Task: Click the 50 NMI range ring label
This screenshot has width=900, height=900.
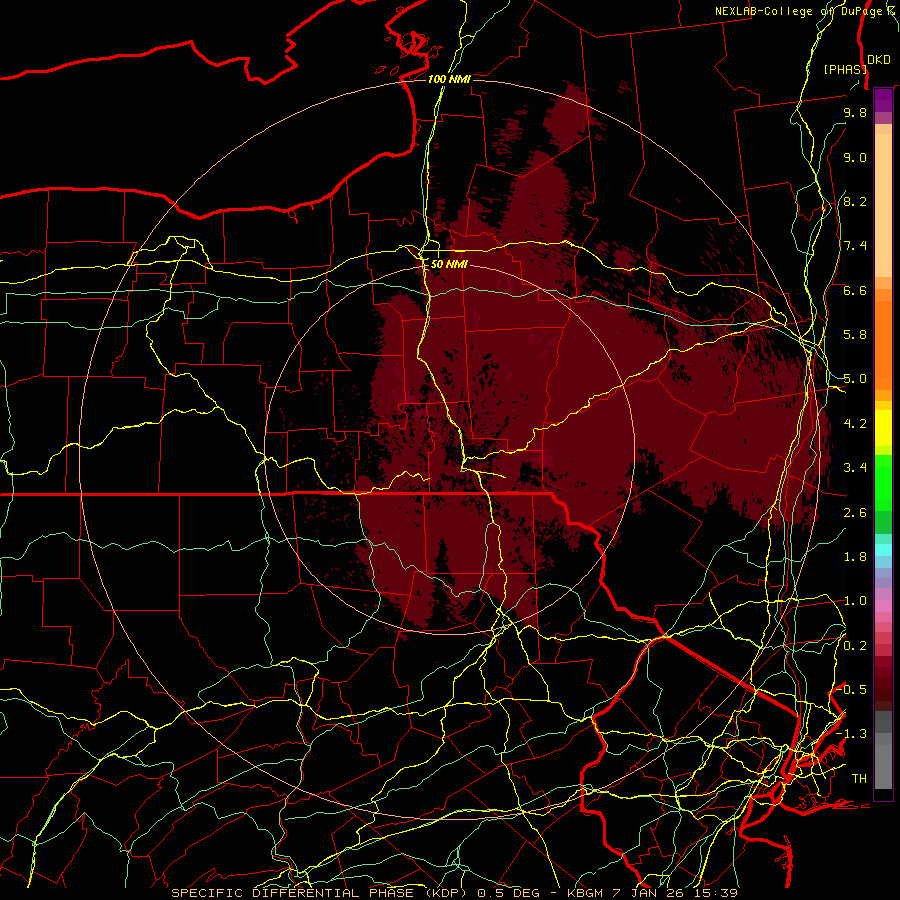Action: (449, 264)
